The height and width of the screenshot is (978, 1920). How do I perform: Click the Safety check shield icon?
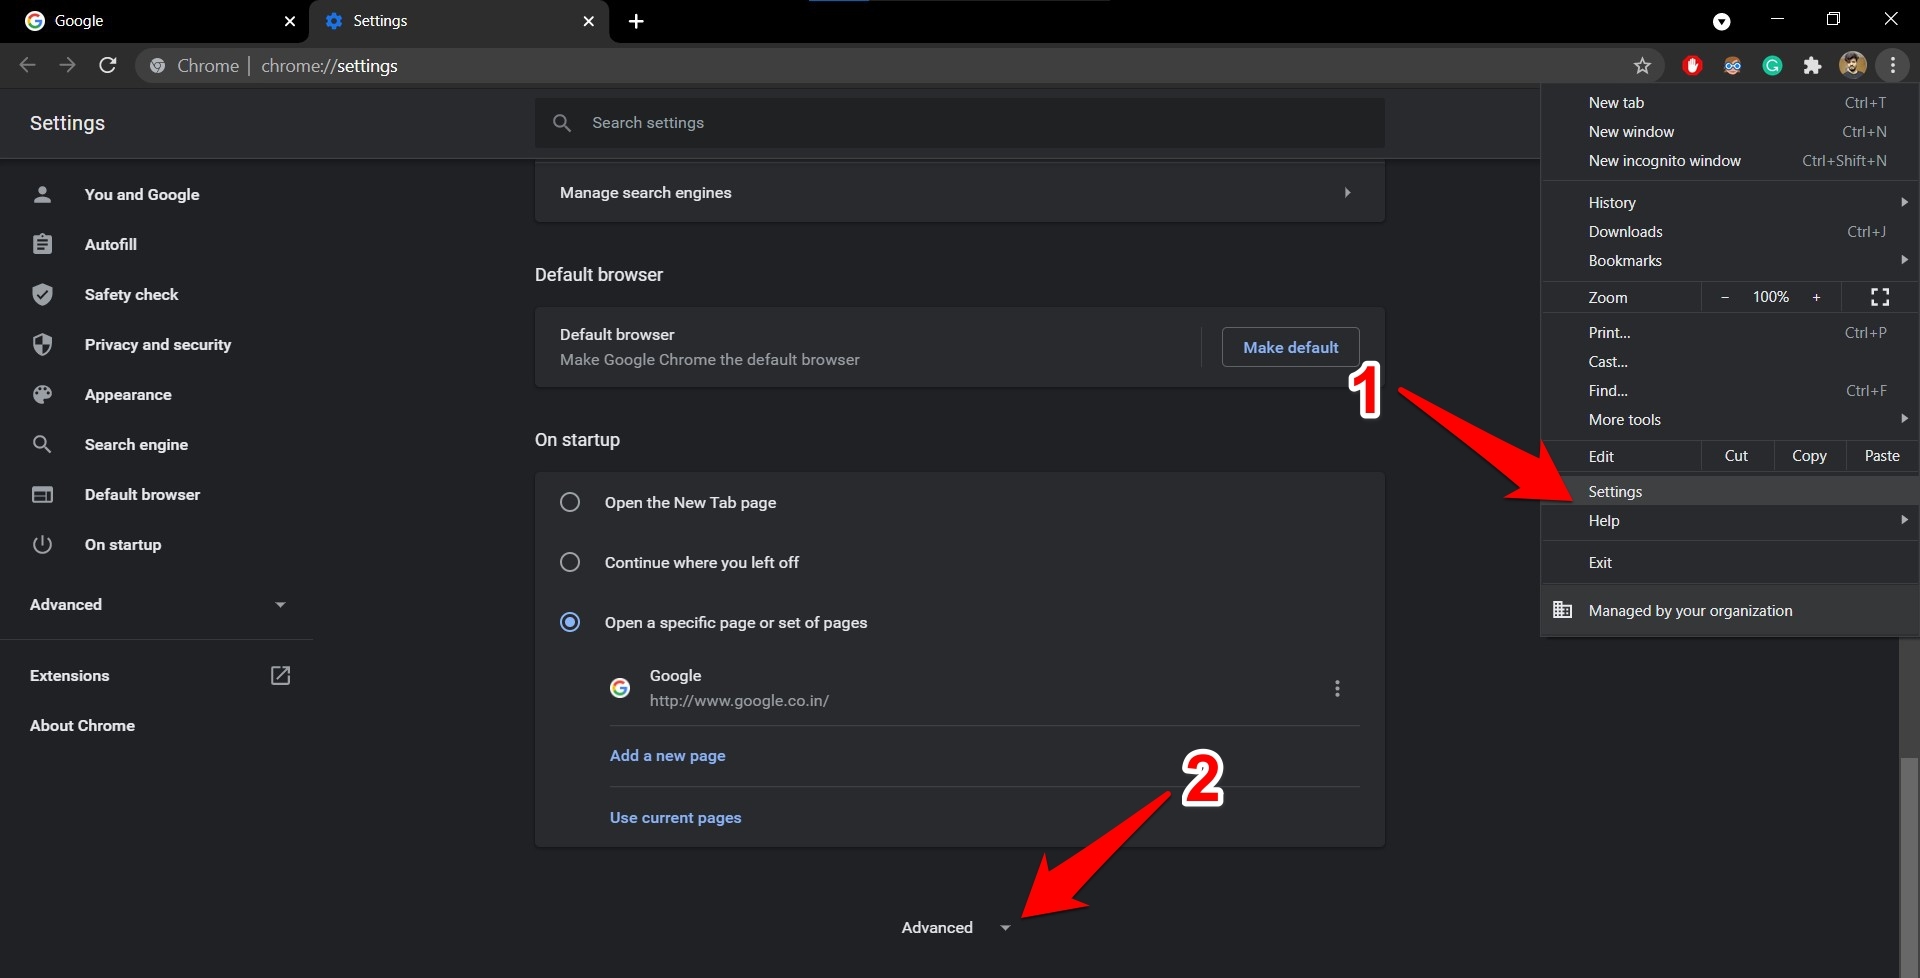coord(42,294)
